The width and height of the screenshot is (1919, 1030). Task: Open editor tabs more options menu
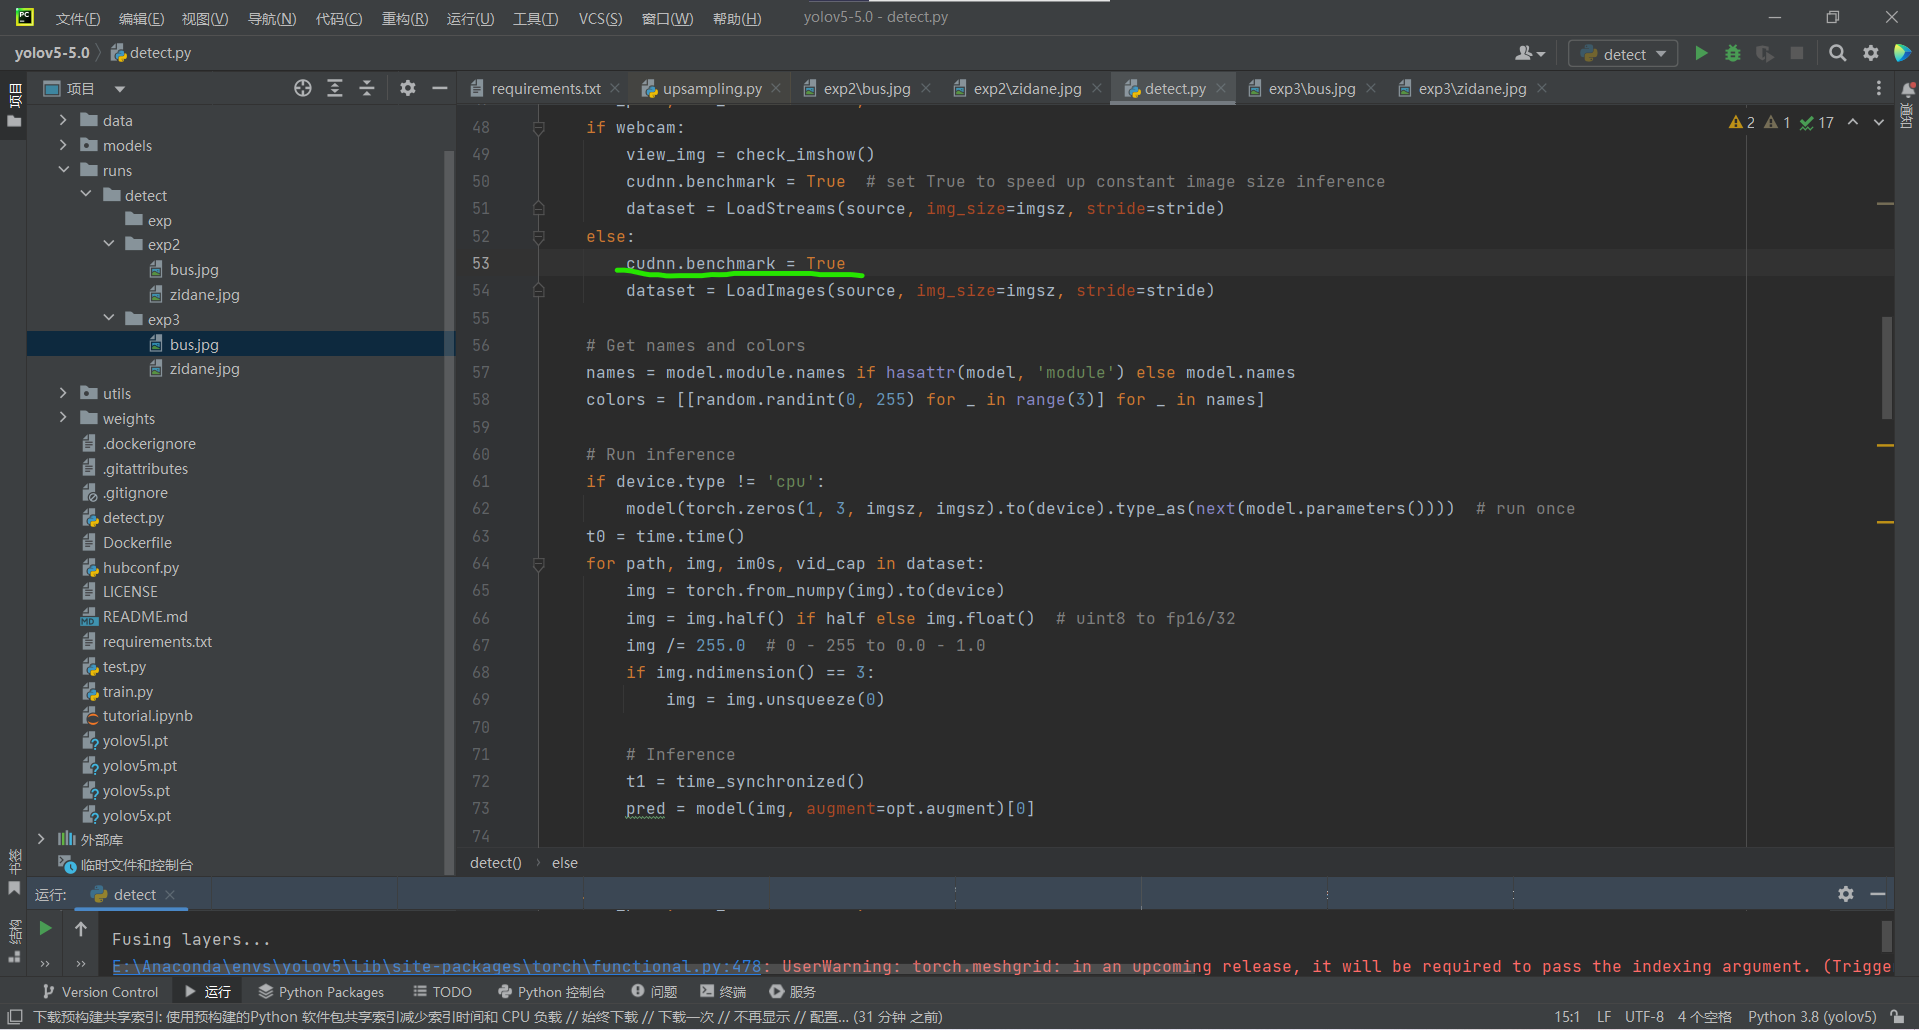tap(1879, 88)
